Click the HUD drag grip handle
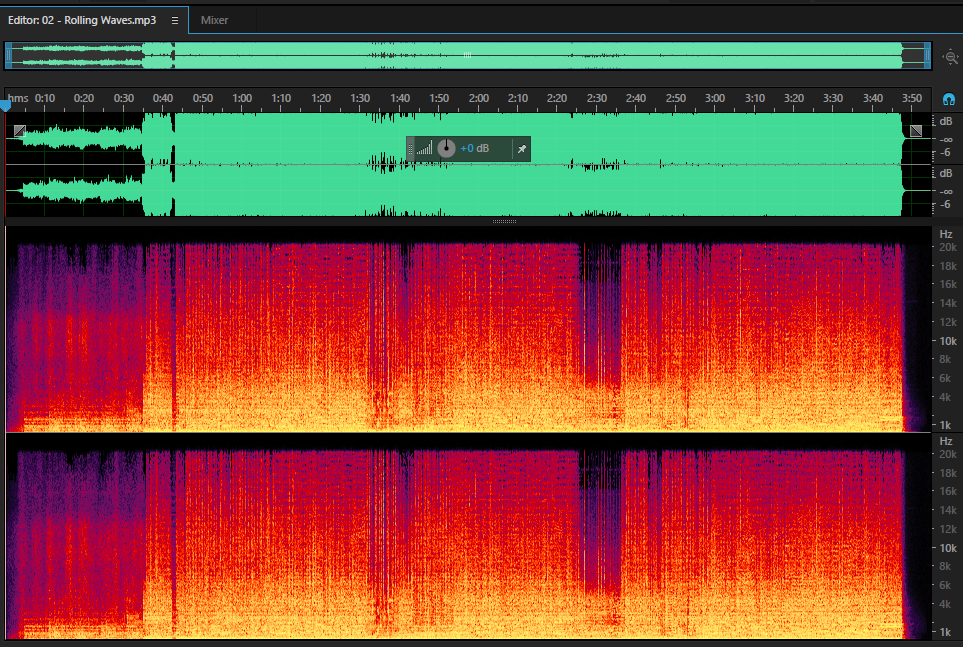Screen dimensions: 963x647 410,149
